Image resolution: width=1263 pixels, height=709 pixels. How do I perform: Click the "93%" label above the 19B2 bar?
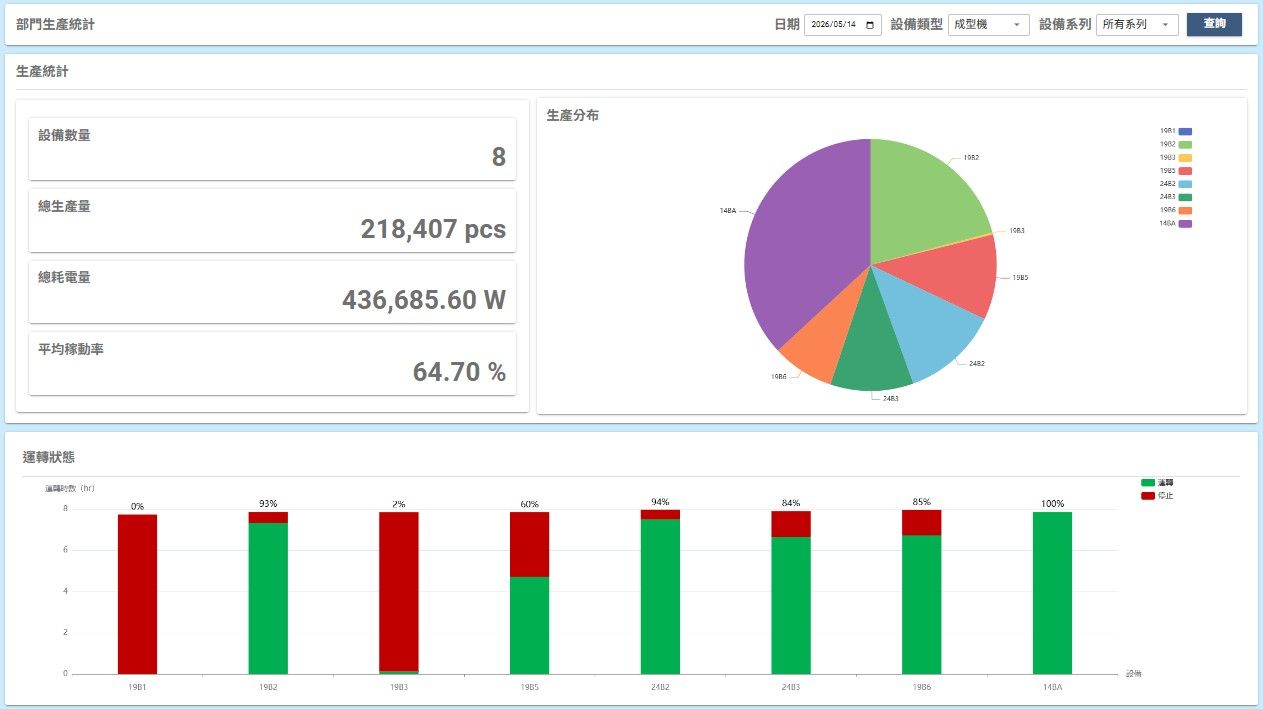(268, 504)
